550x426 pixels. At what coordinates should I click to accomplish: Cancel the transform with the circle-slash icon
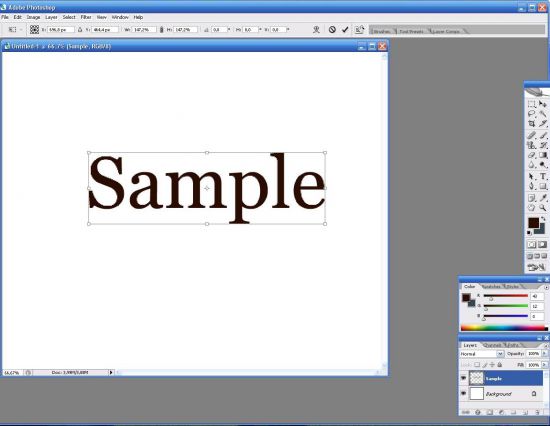(x=332, y=30)
